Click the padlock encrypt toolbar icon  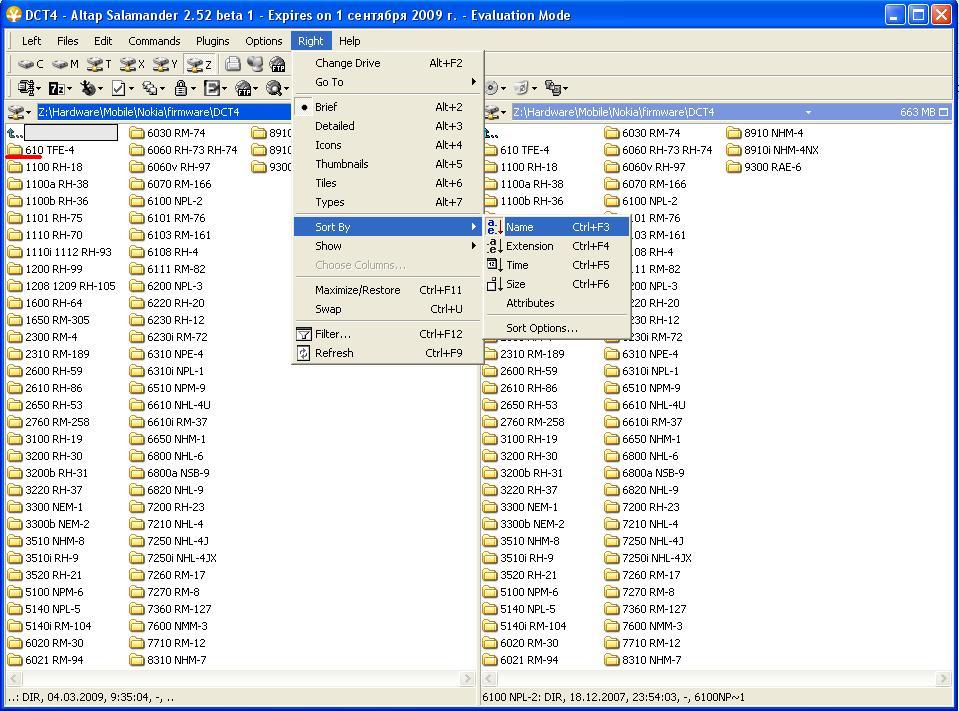point(183,89)
